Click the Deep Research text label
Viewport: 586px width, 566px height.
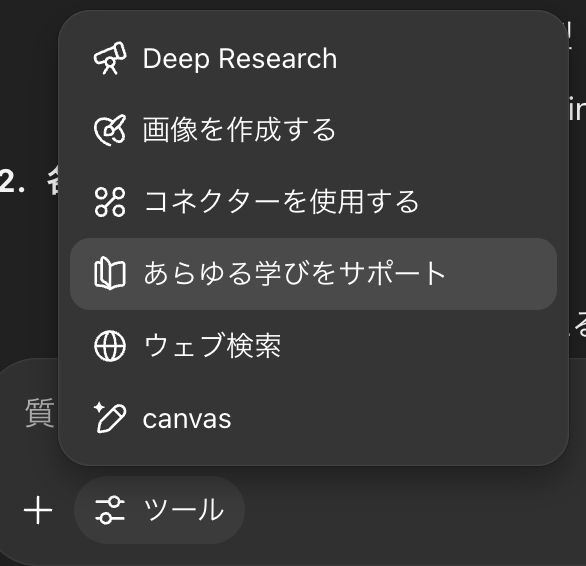pyautogui.click(x=240, y=59)
